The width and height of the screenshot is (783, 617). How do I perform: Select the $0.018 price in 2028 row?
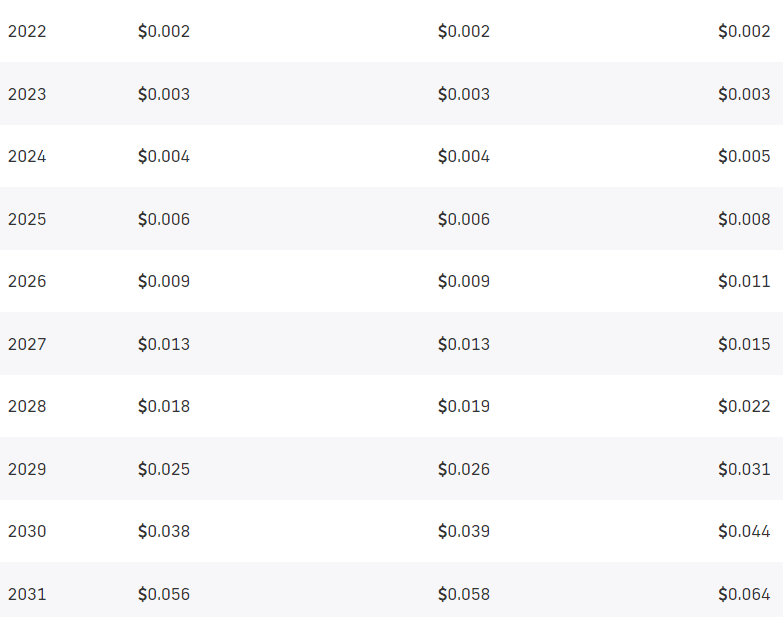click(x=164, y=406)
